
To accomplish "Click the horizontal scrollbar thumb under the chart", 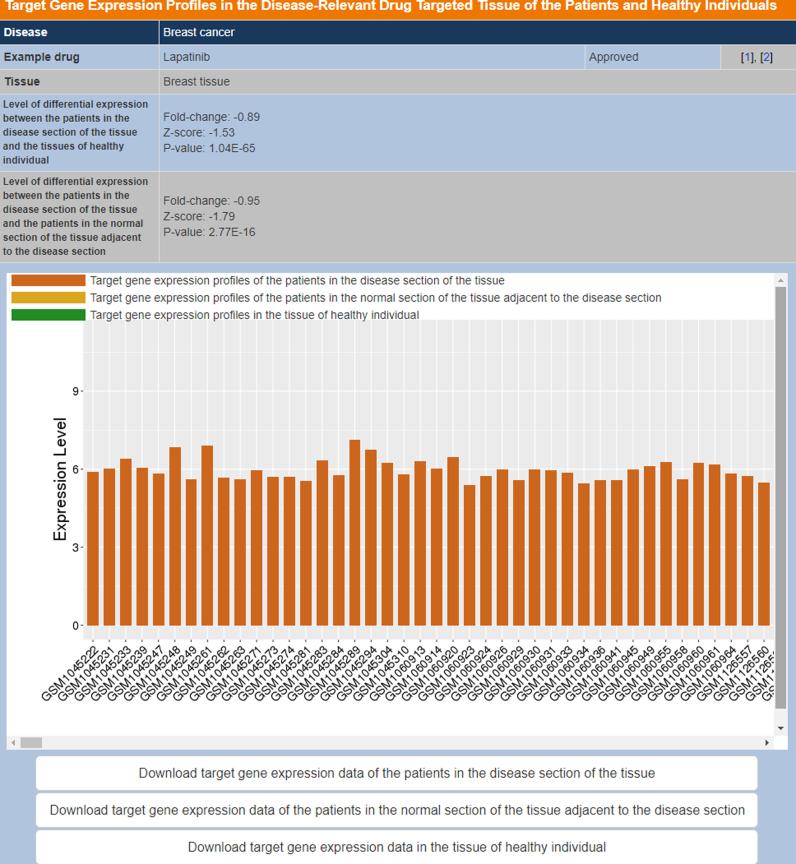I will (x=31, y=742).
